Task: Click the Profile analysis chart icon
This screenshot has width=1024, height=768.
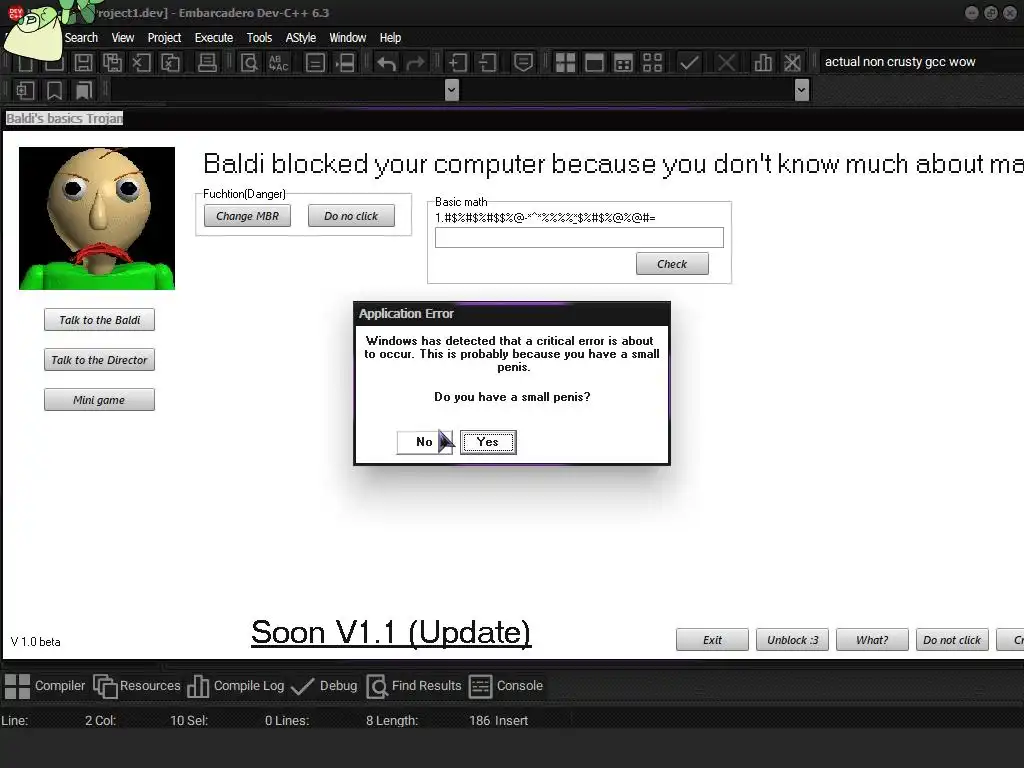Action: 762,63
